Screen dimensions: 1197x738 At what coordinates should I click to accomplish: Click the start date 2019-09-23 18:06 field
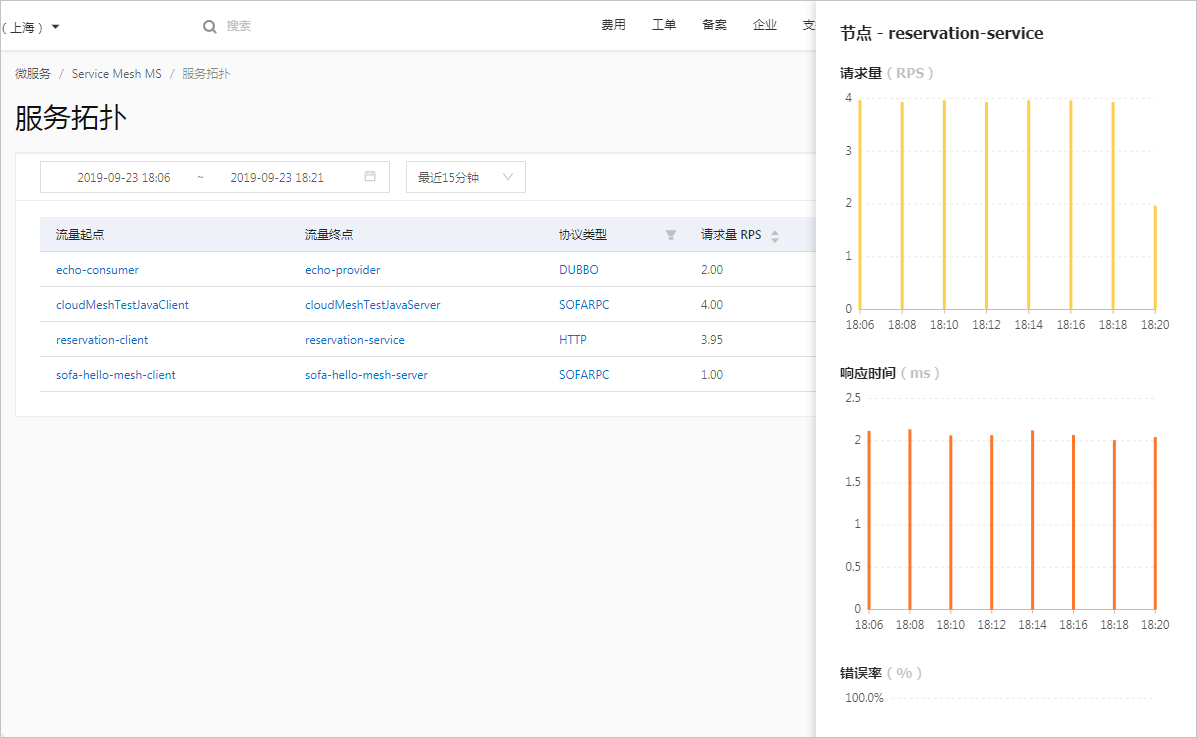(x=124, y=177)
